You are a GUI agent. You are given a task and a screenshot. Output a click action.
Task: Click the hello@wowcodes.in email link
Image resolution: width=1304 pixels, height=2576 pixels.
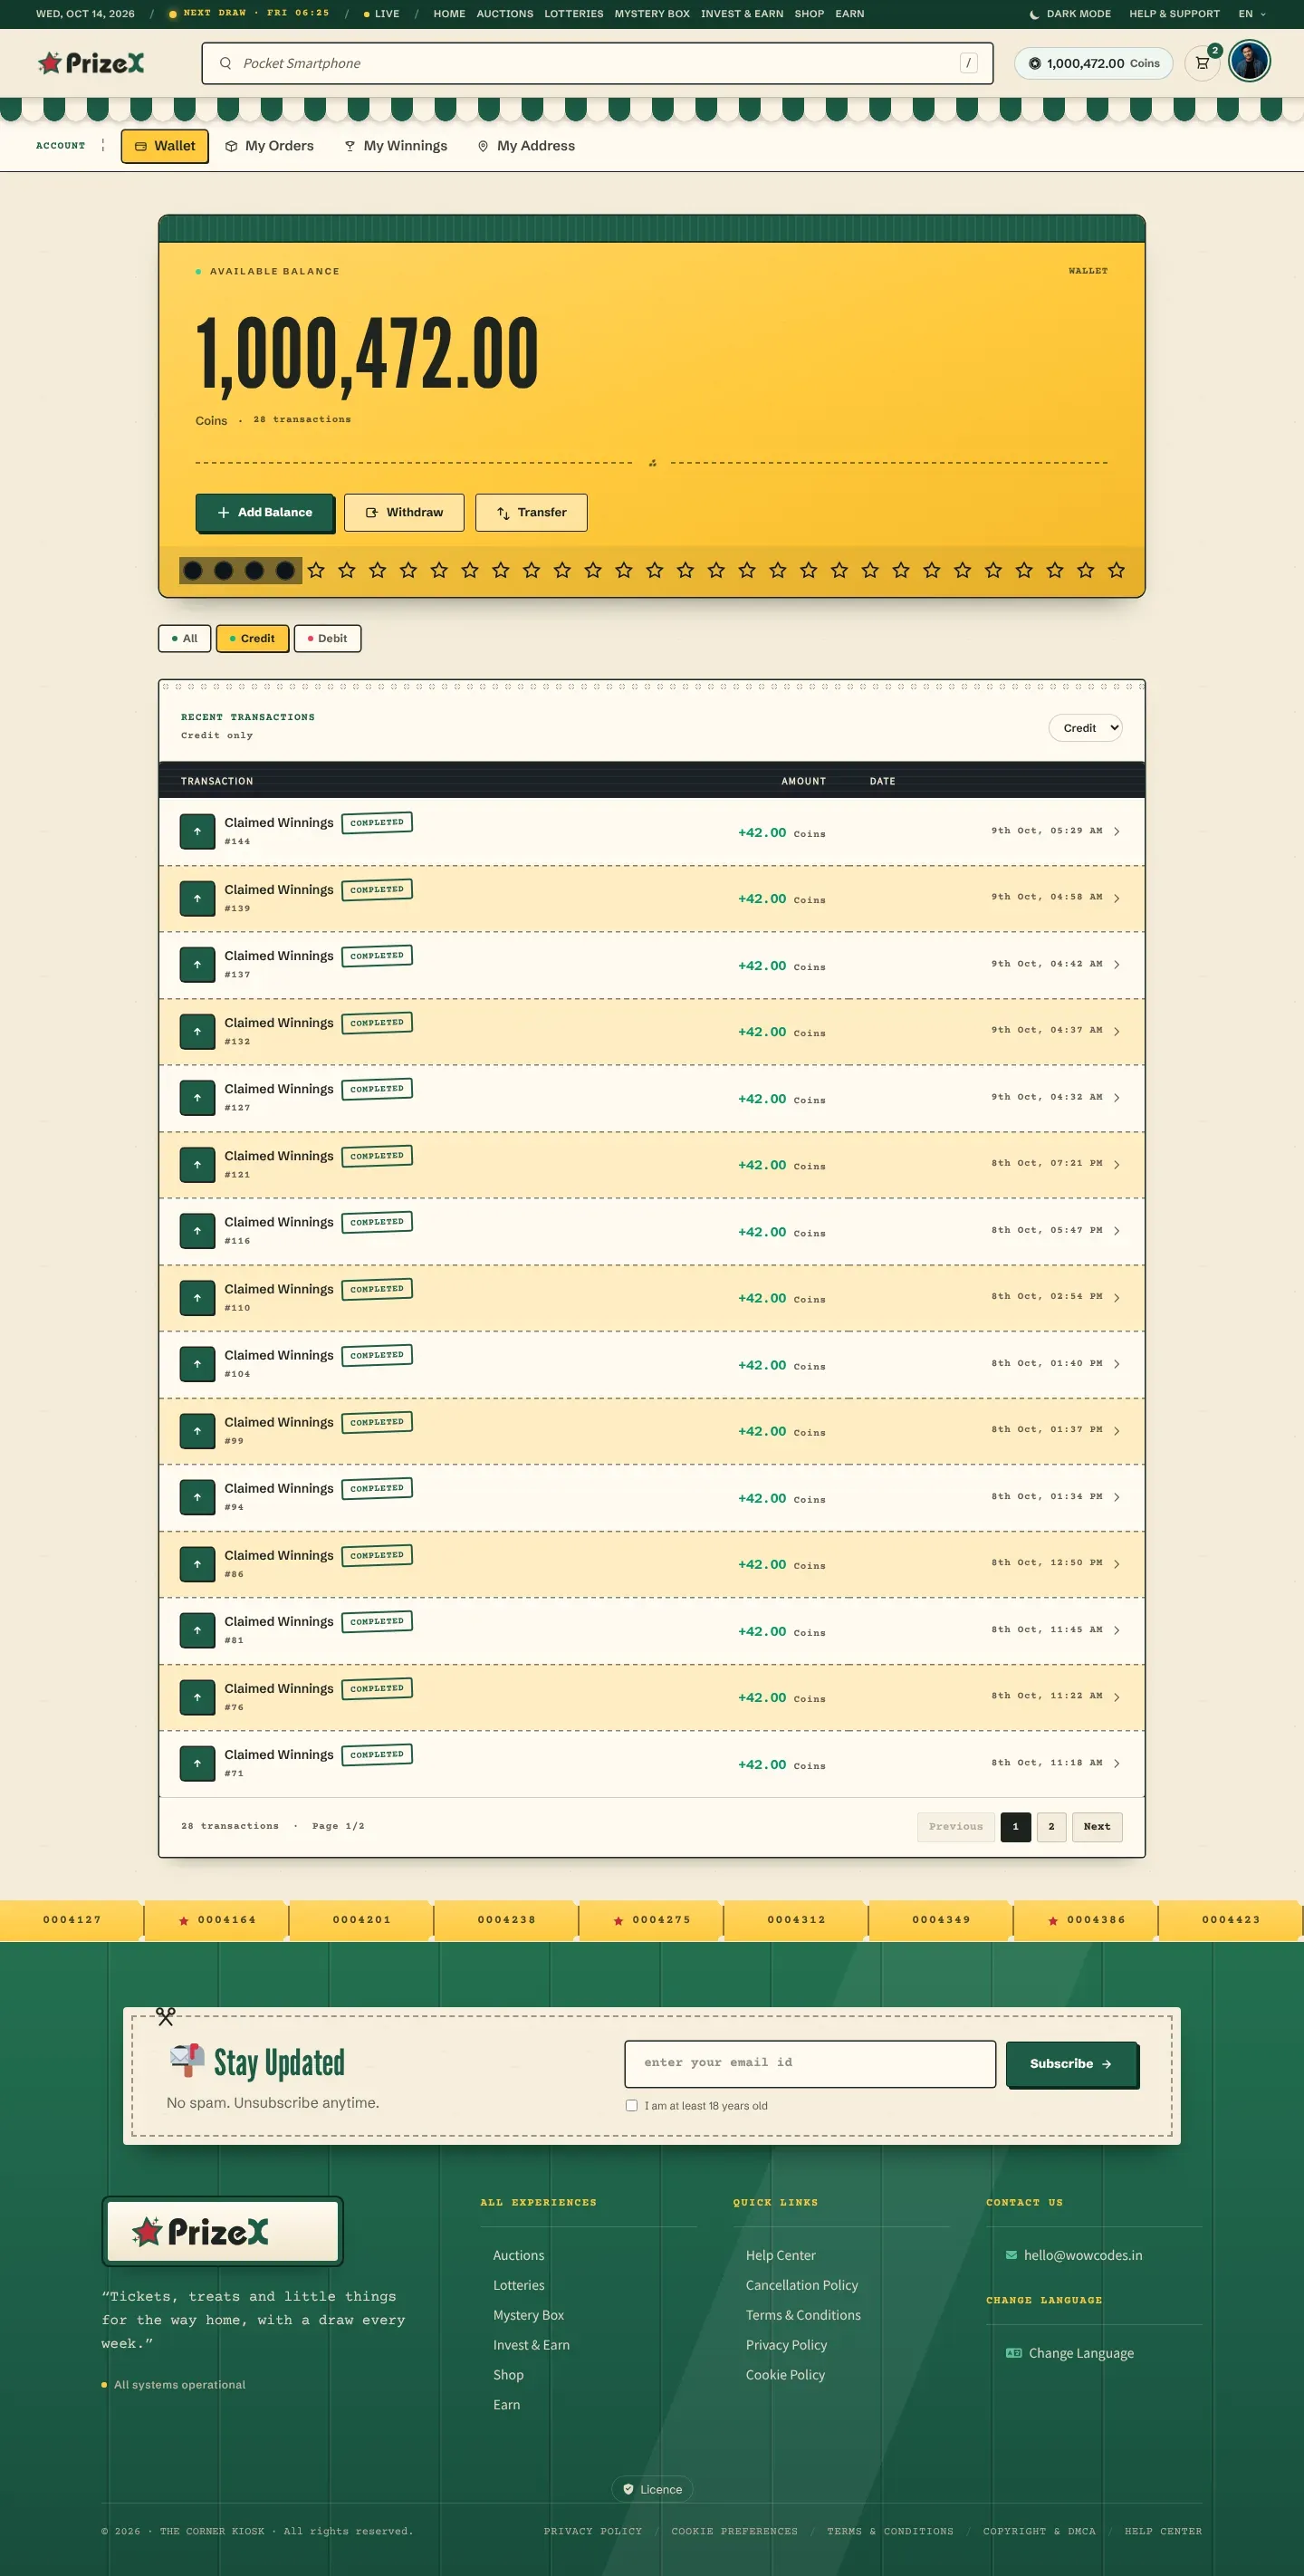coord(1074,2255)
